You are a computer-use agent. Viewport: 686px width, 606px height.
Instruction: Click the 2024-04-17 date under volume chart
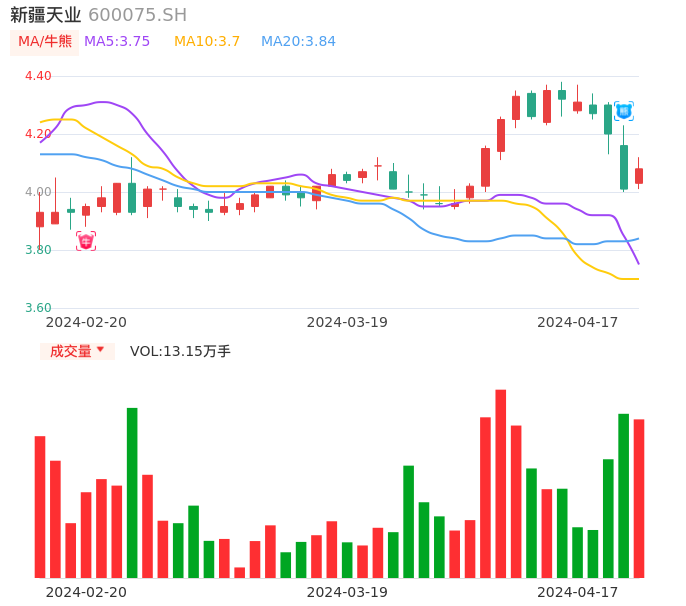(x=578, y=592)
